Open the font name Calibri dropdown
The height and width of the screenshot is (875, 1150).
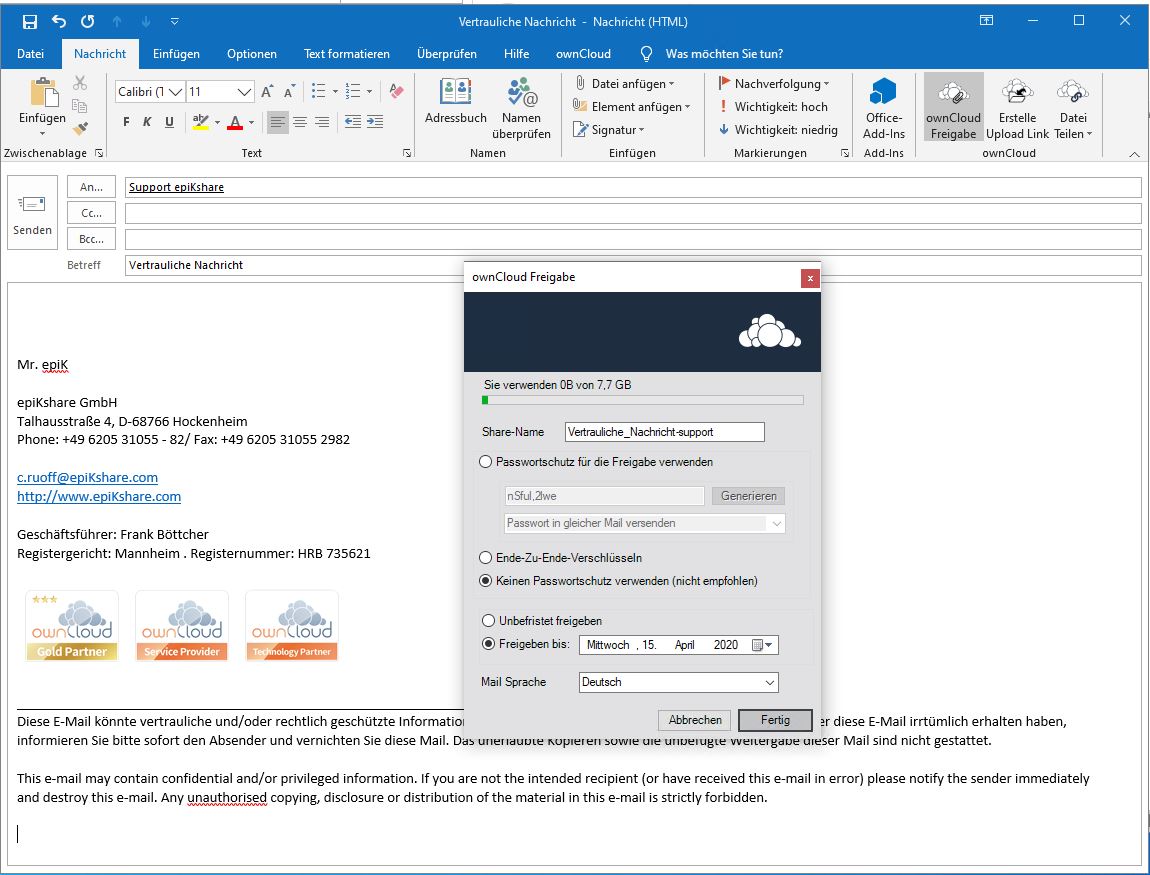(x=175, y=92)
